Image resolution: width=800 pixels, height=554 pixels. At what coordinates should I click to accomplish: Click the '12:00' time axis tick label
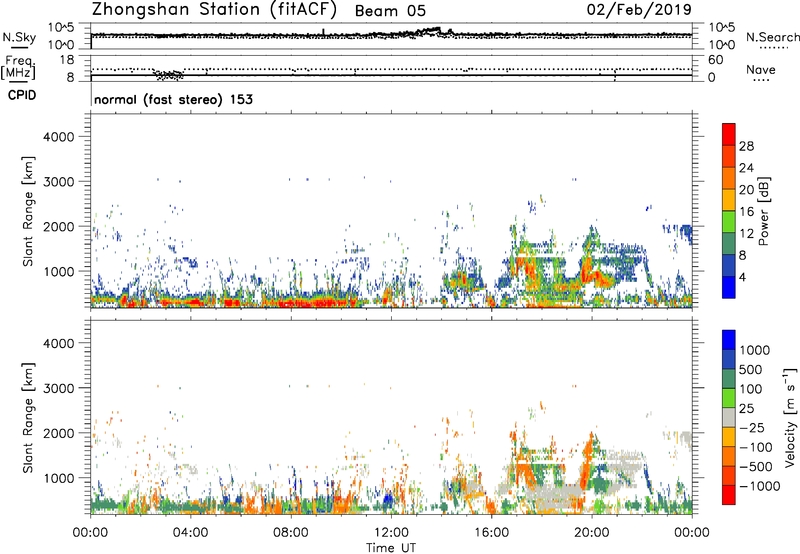391,533
